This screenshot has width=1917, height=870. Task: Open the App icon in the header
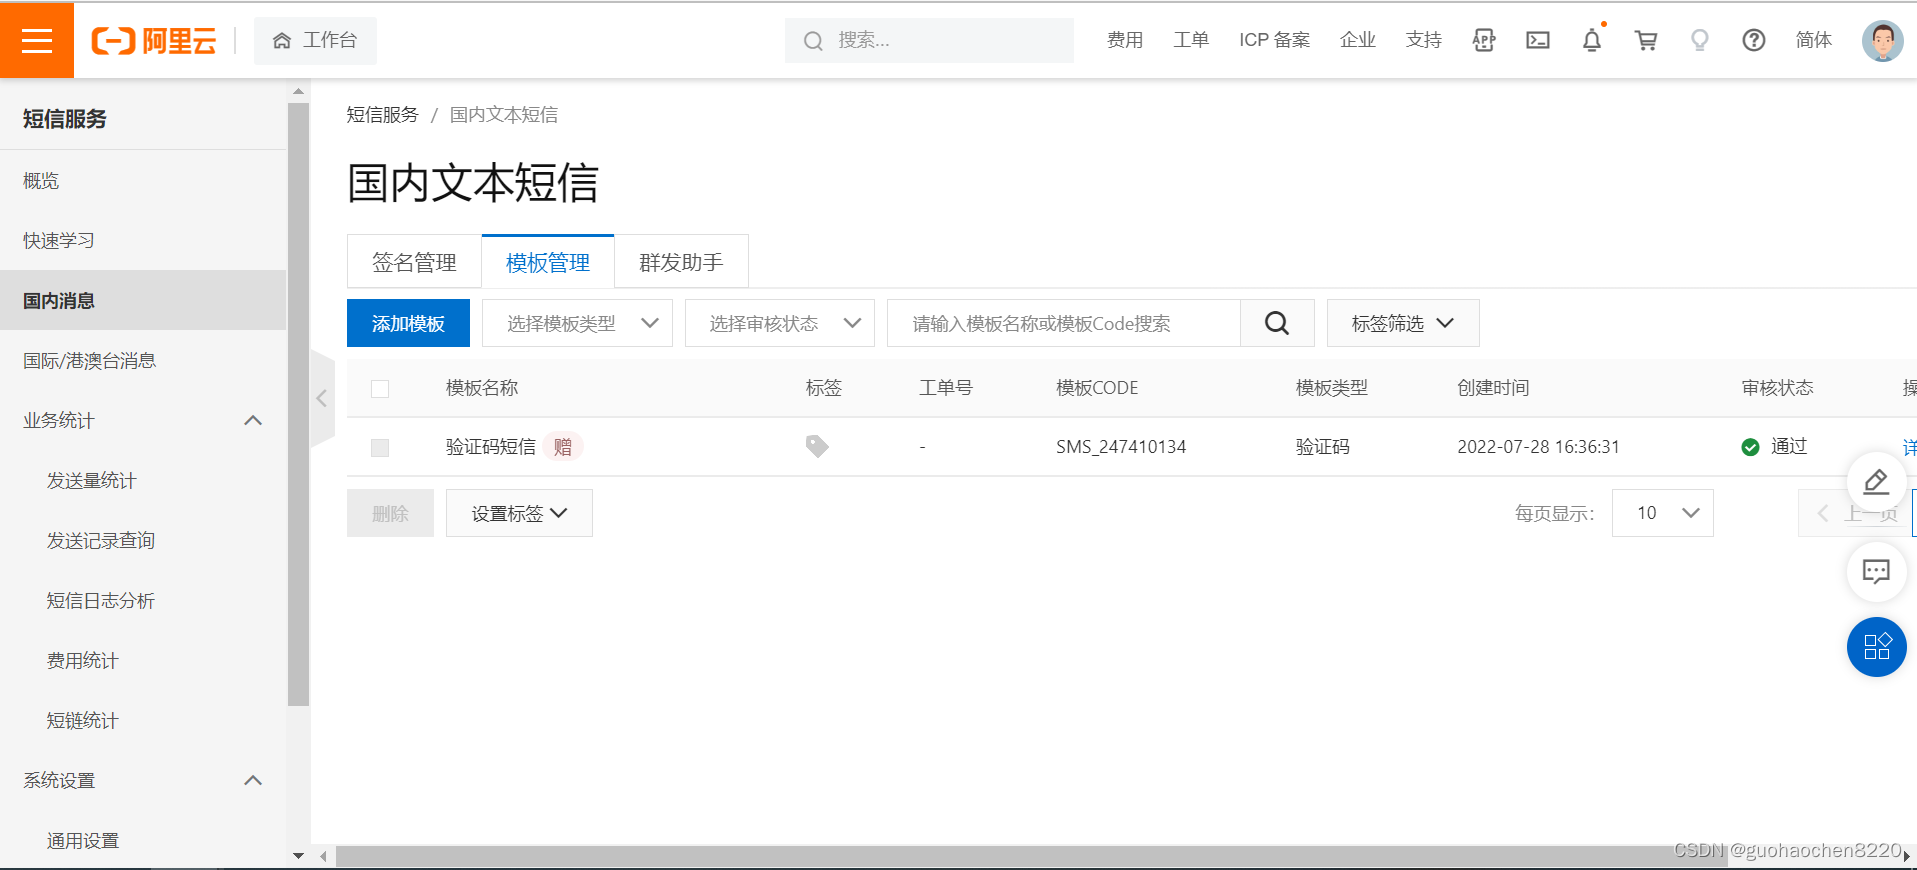pos(1484,40)
